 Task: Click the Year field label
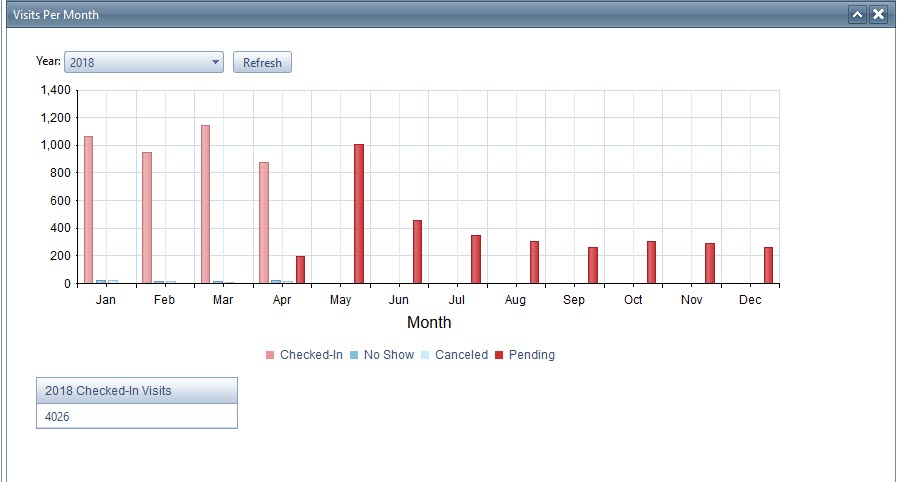[48, 61]
